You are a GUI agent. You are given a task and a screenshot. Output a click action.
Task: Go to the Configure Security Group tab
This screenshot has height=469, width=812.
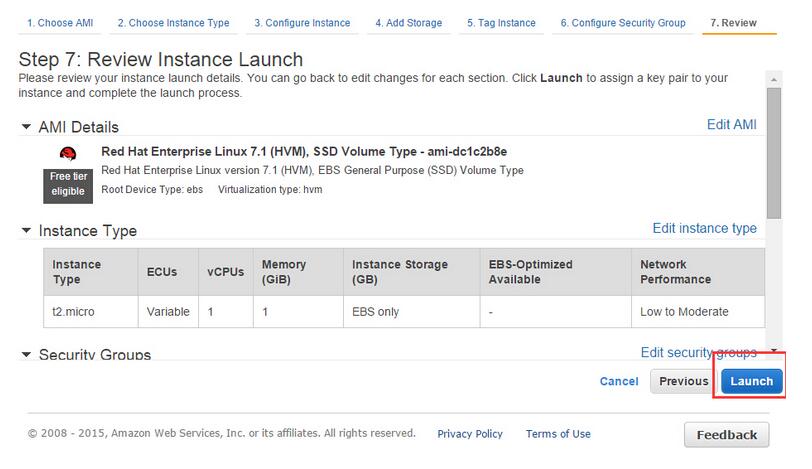click(622, 23)
